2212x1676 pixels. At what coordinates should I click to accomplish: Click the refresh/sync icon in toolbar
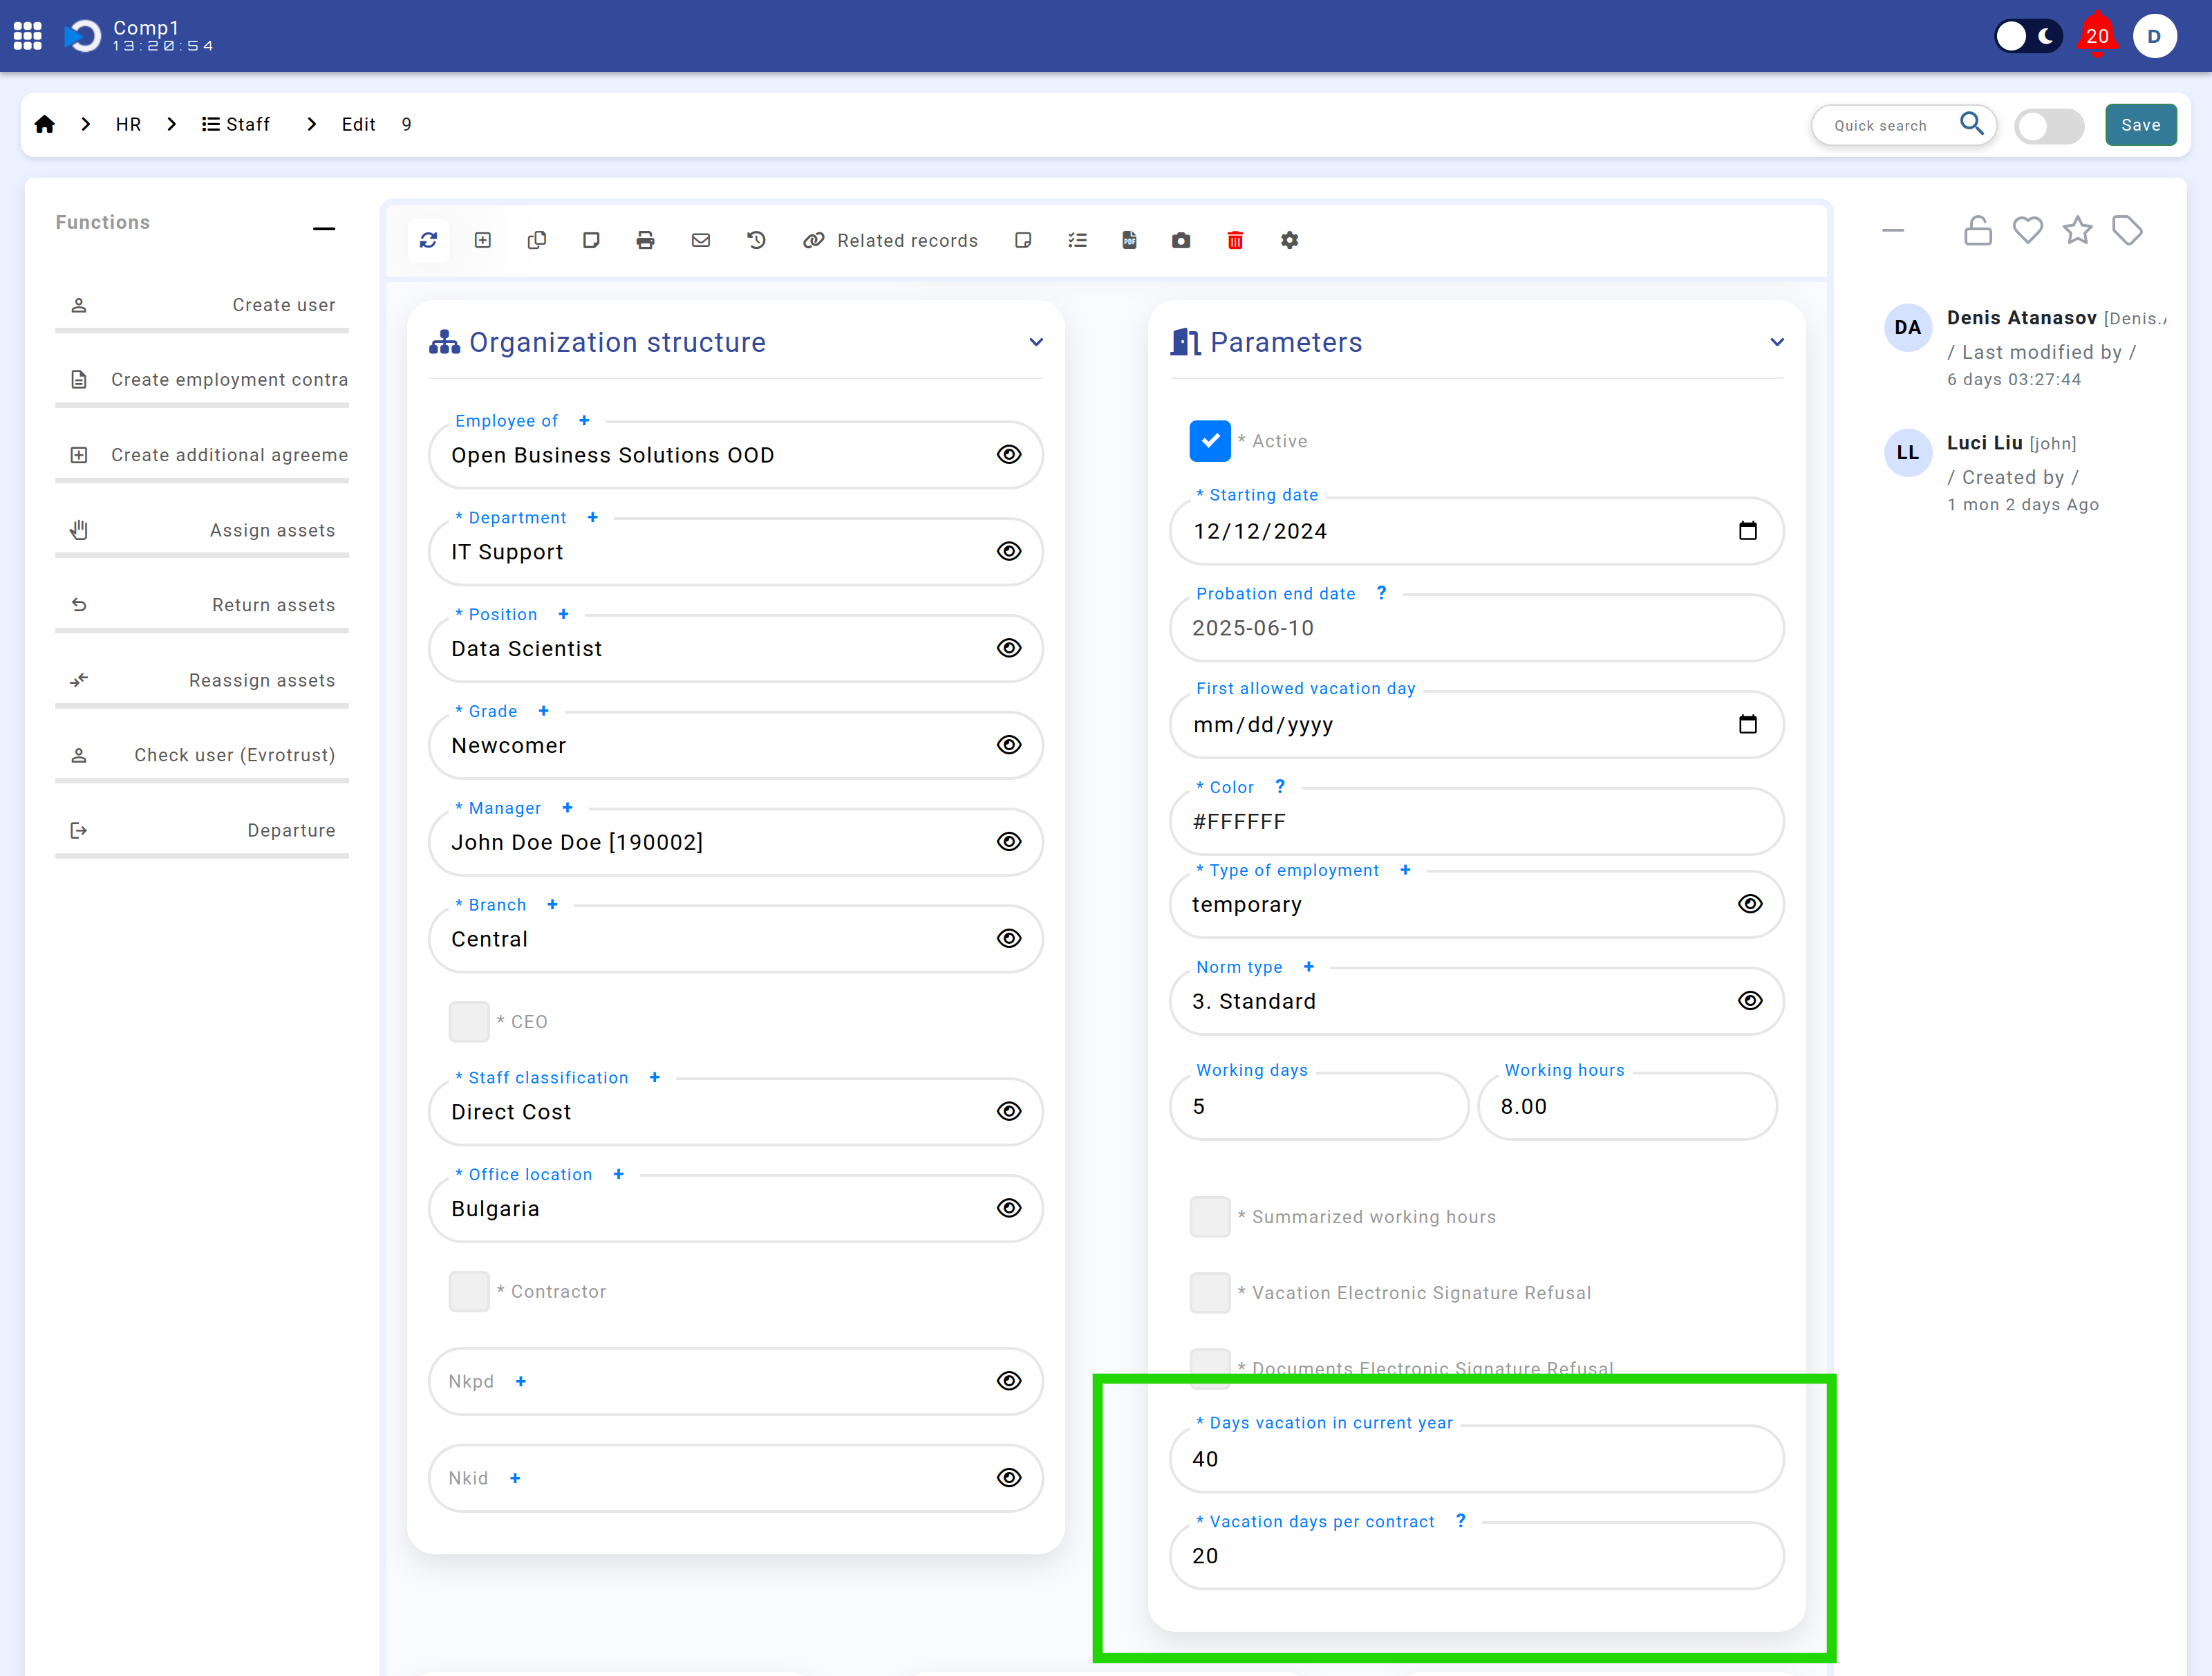click(x=429, y=239)
